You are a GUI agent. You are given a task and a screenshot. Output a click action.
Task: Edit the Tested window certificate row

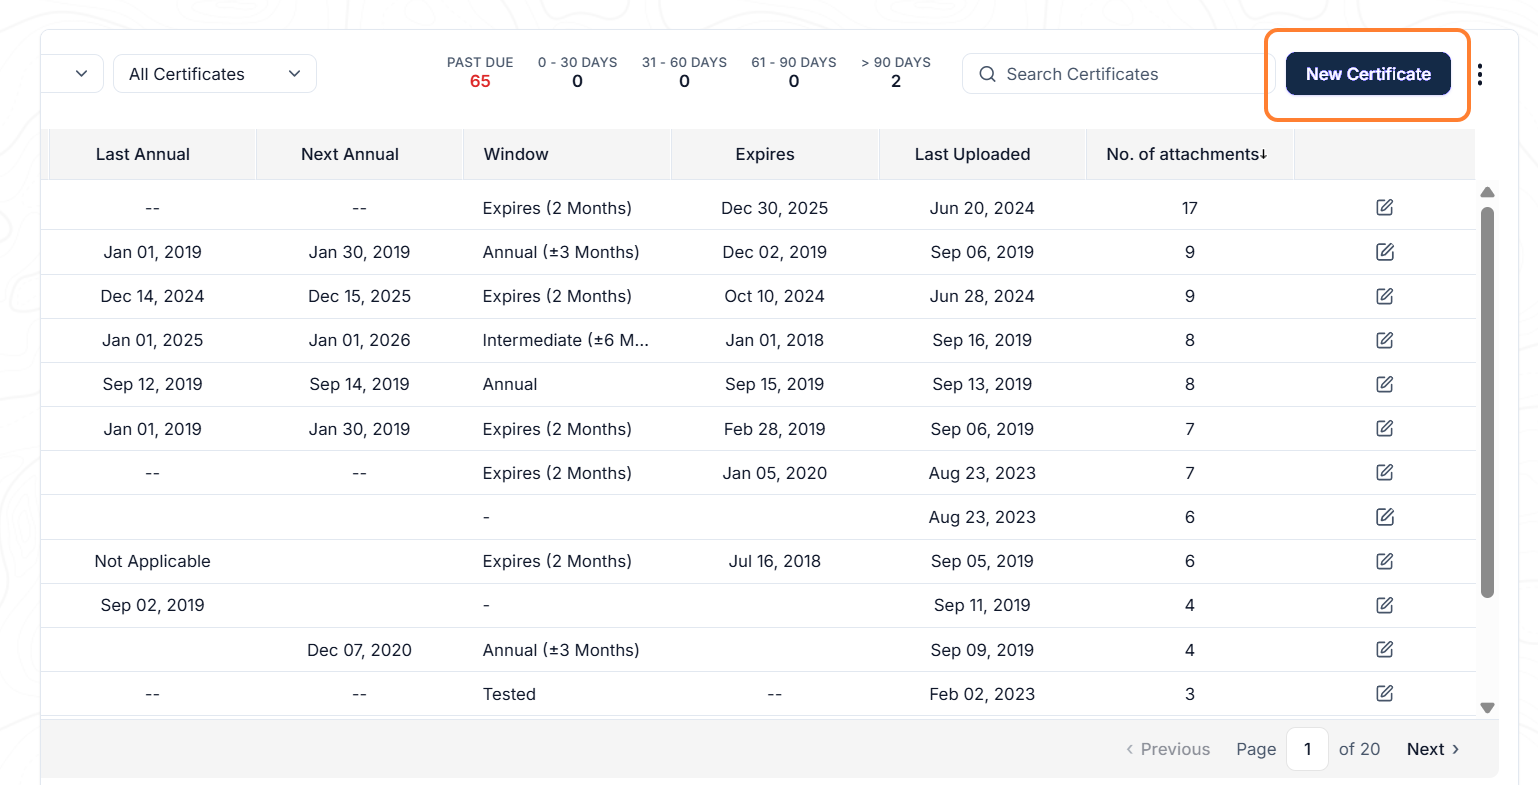[x=1384, y=693]
